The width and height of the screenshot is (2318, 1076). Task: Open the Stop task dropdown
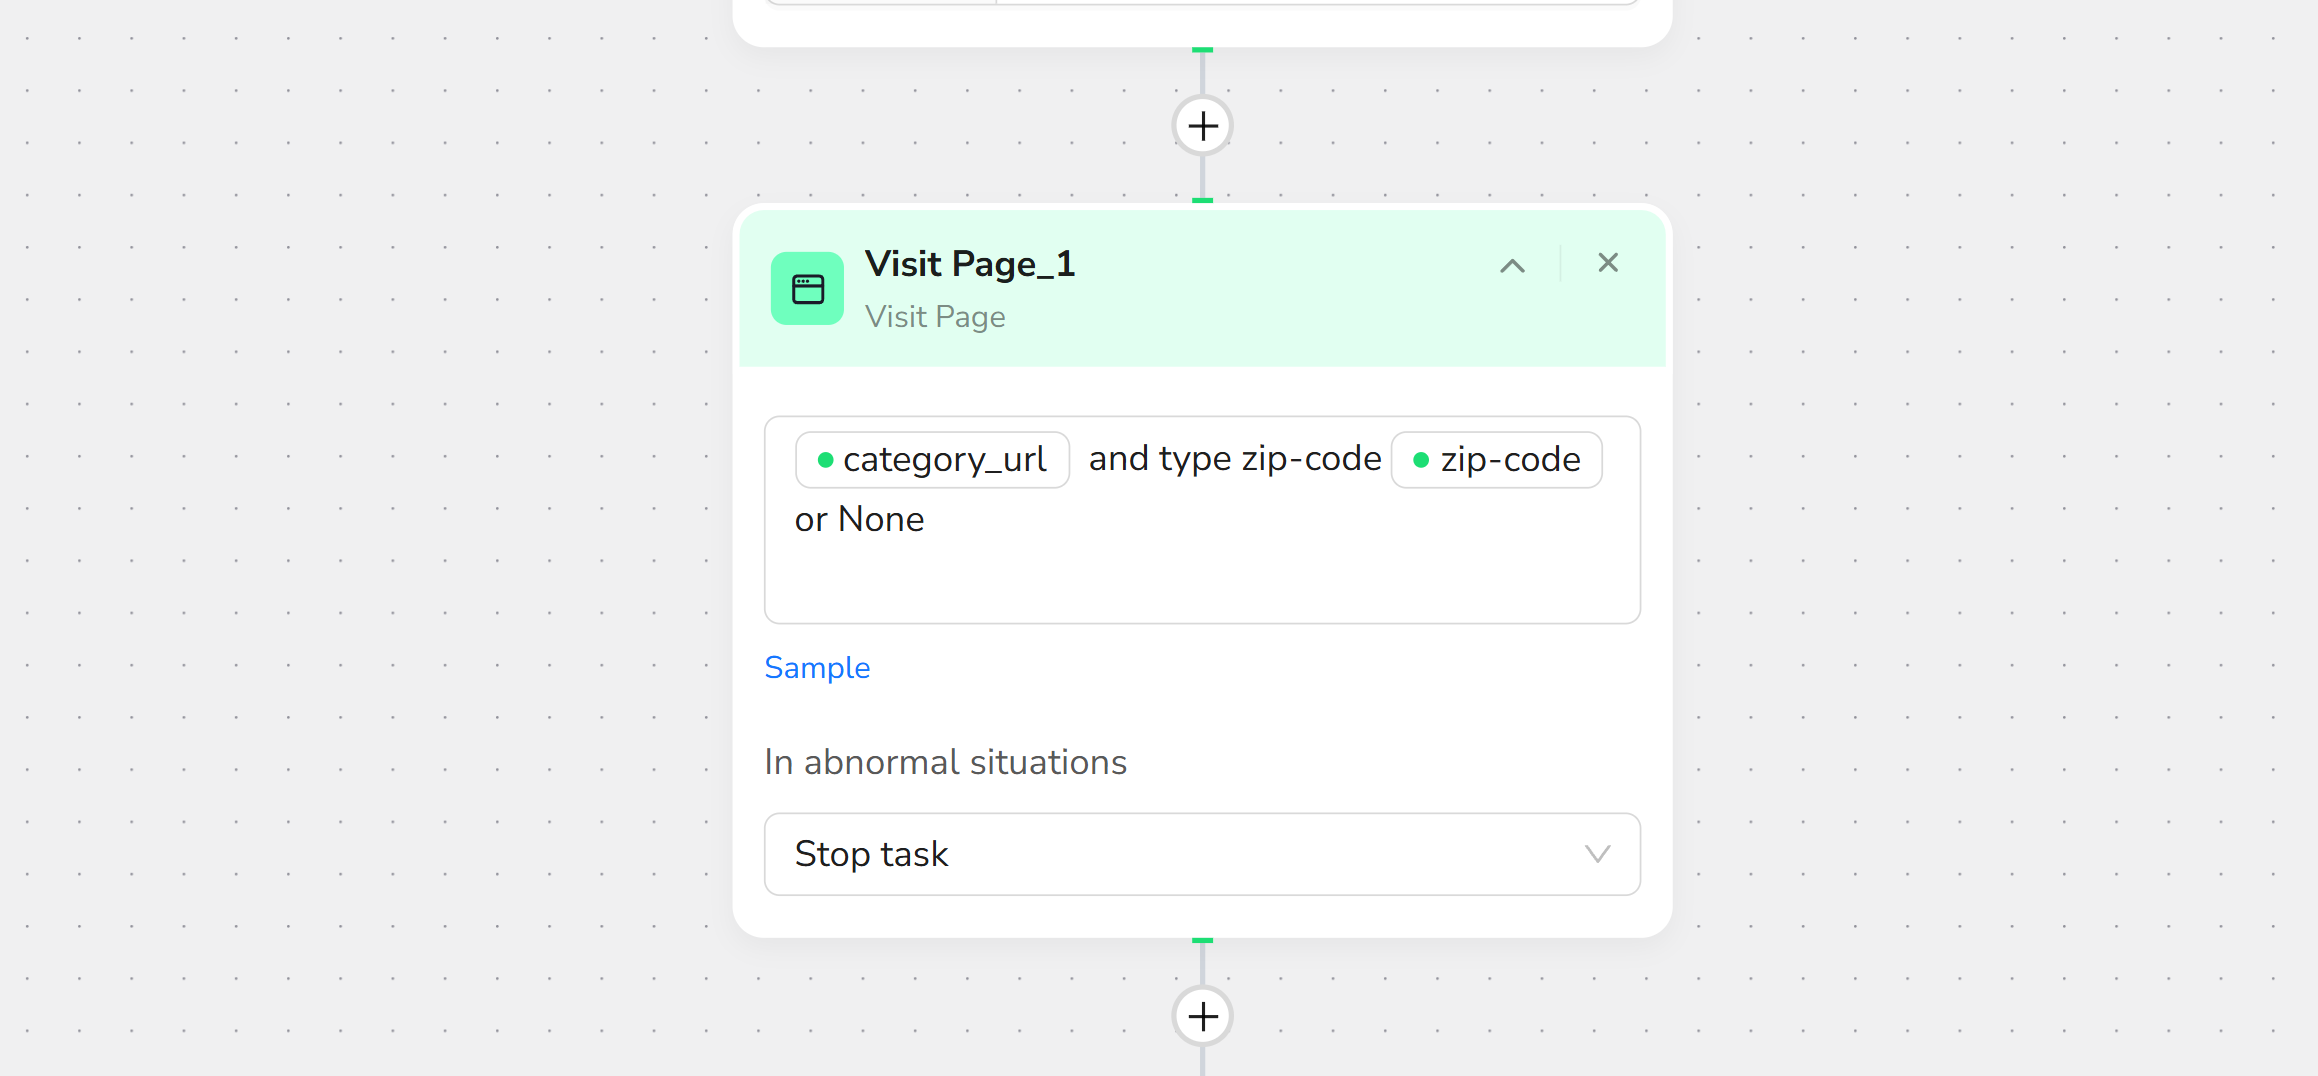tap(1202, 854)
